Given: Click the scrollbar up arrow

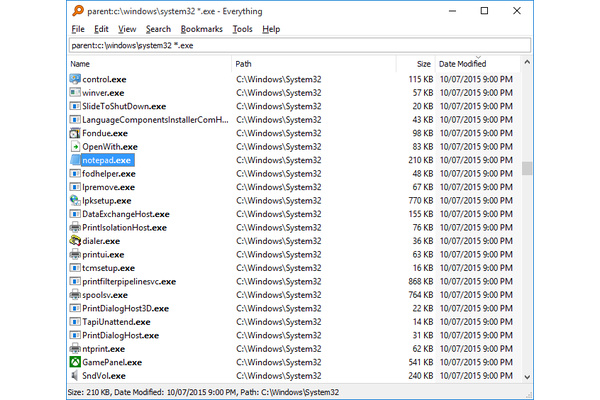Looking at the screenshot, I should [x=527, y=62].
